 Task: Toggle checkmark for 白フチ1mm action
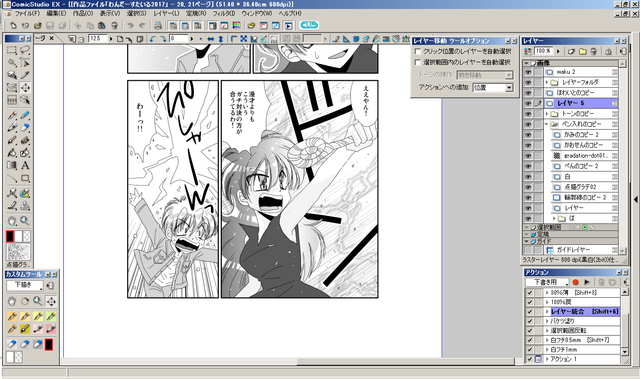click(x=530, y=350)
